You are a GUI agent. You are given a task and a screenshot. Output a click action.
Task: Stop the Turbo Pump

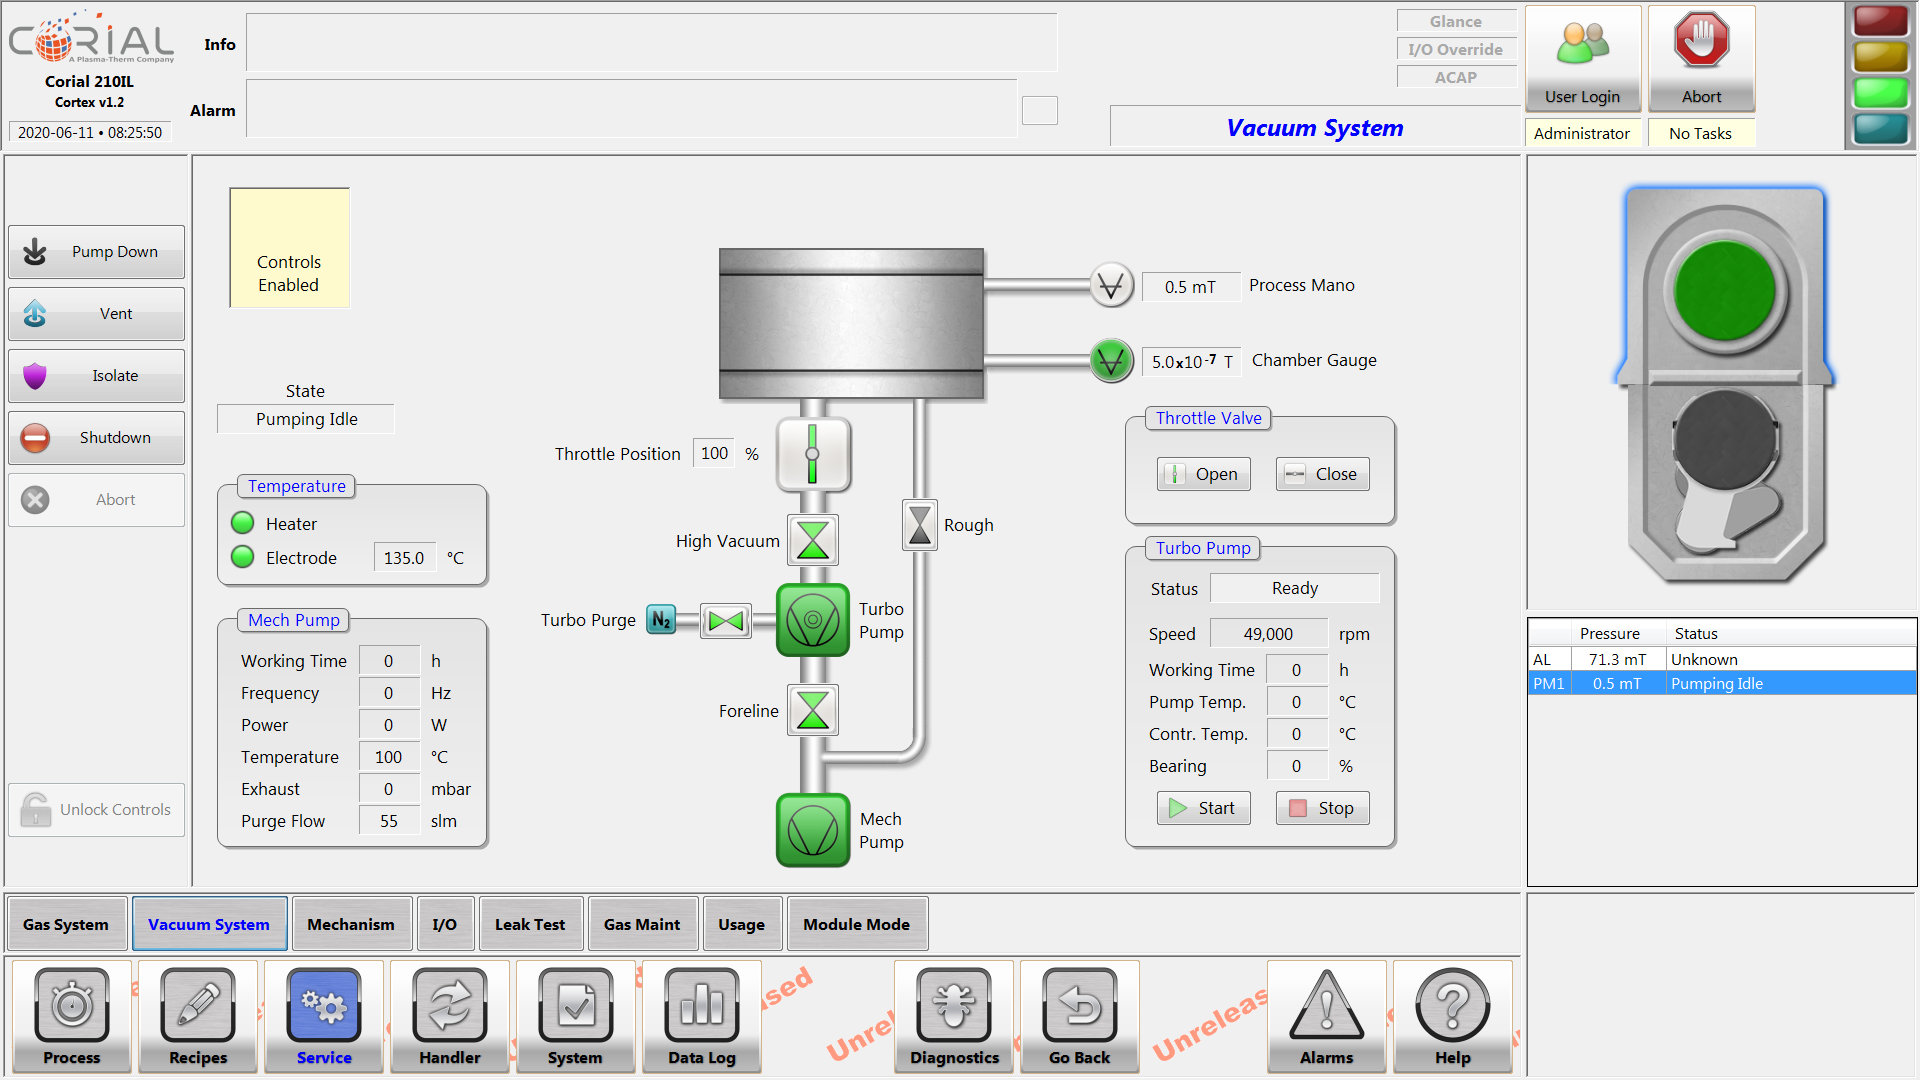(1323, 808)
